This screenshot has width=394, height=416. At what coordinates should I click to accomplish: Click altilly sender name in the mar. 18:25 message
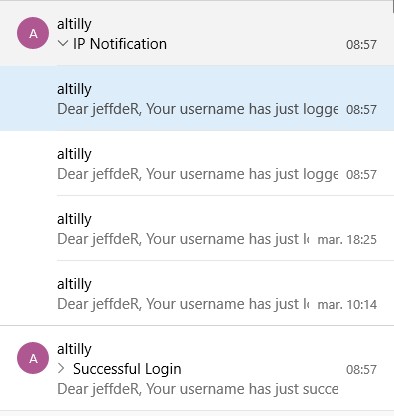[74, 219]
